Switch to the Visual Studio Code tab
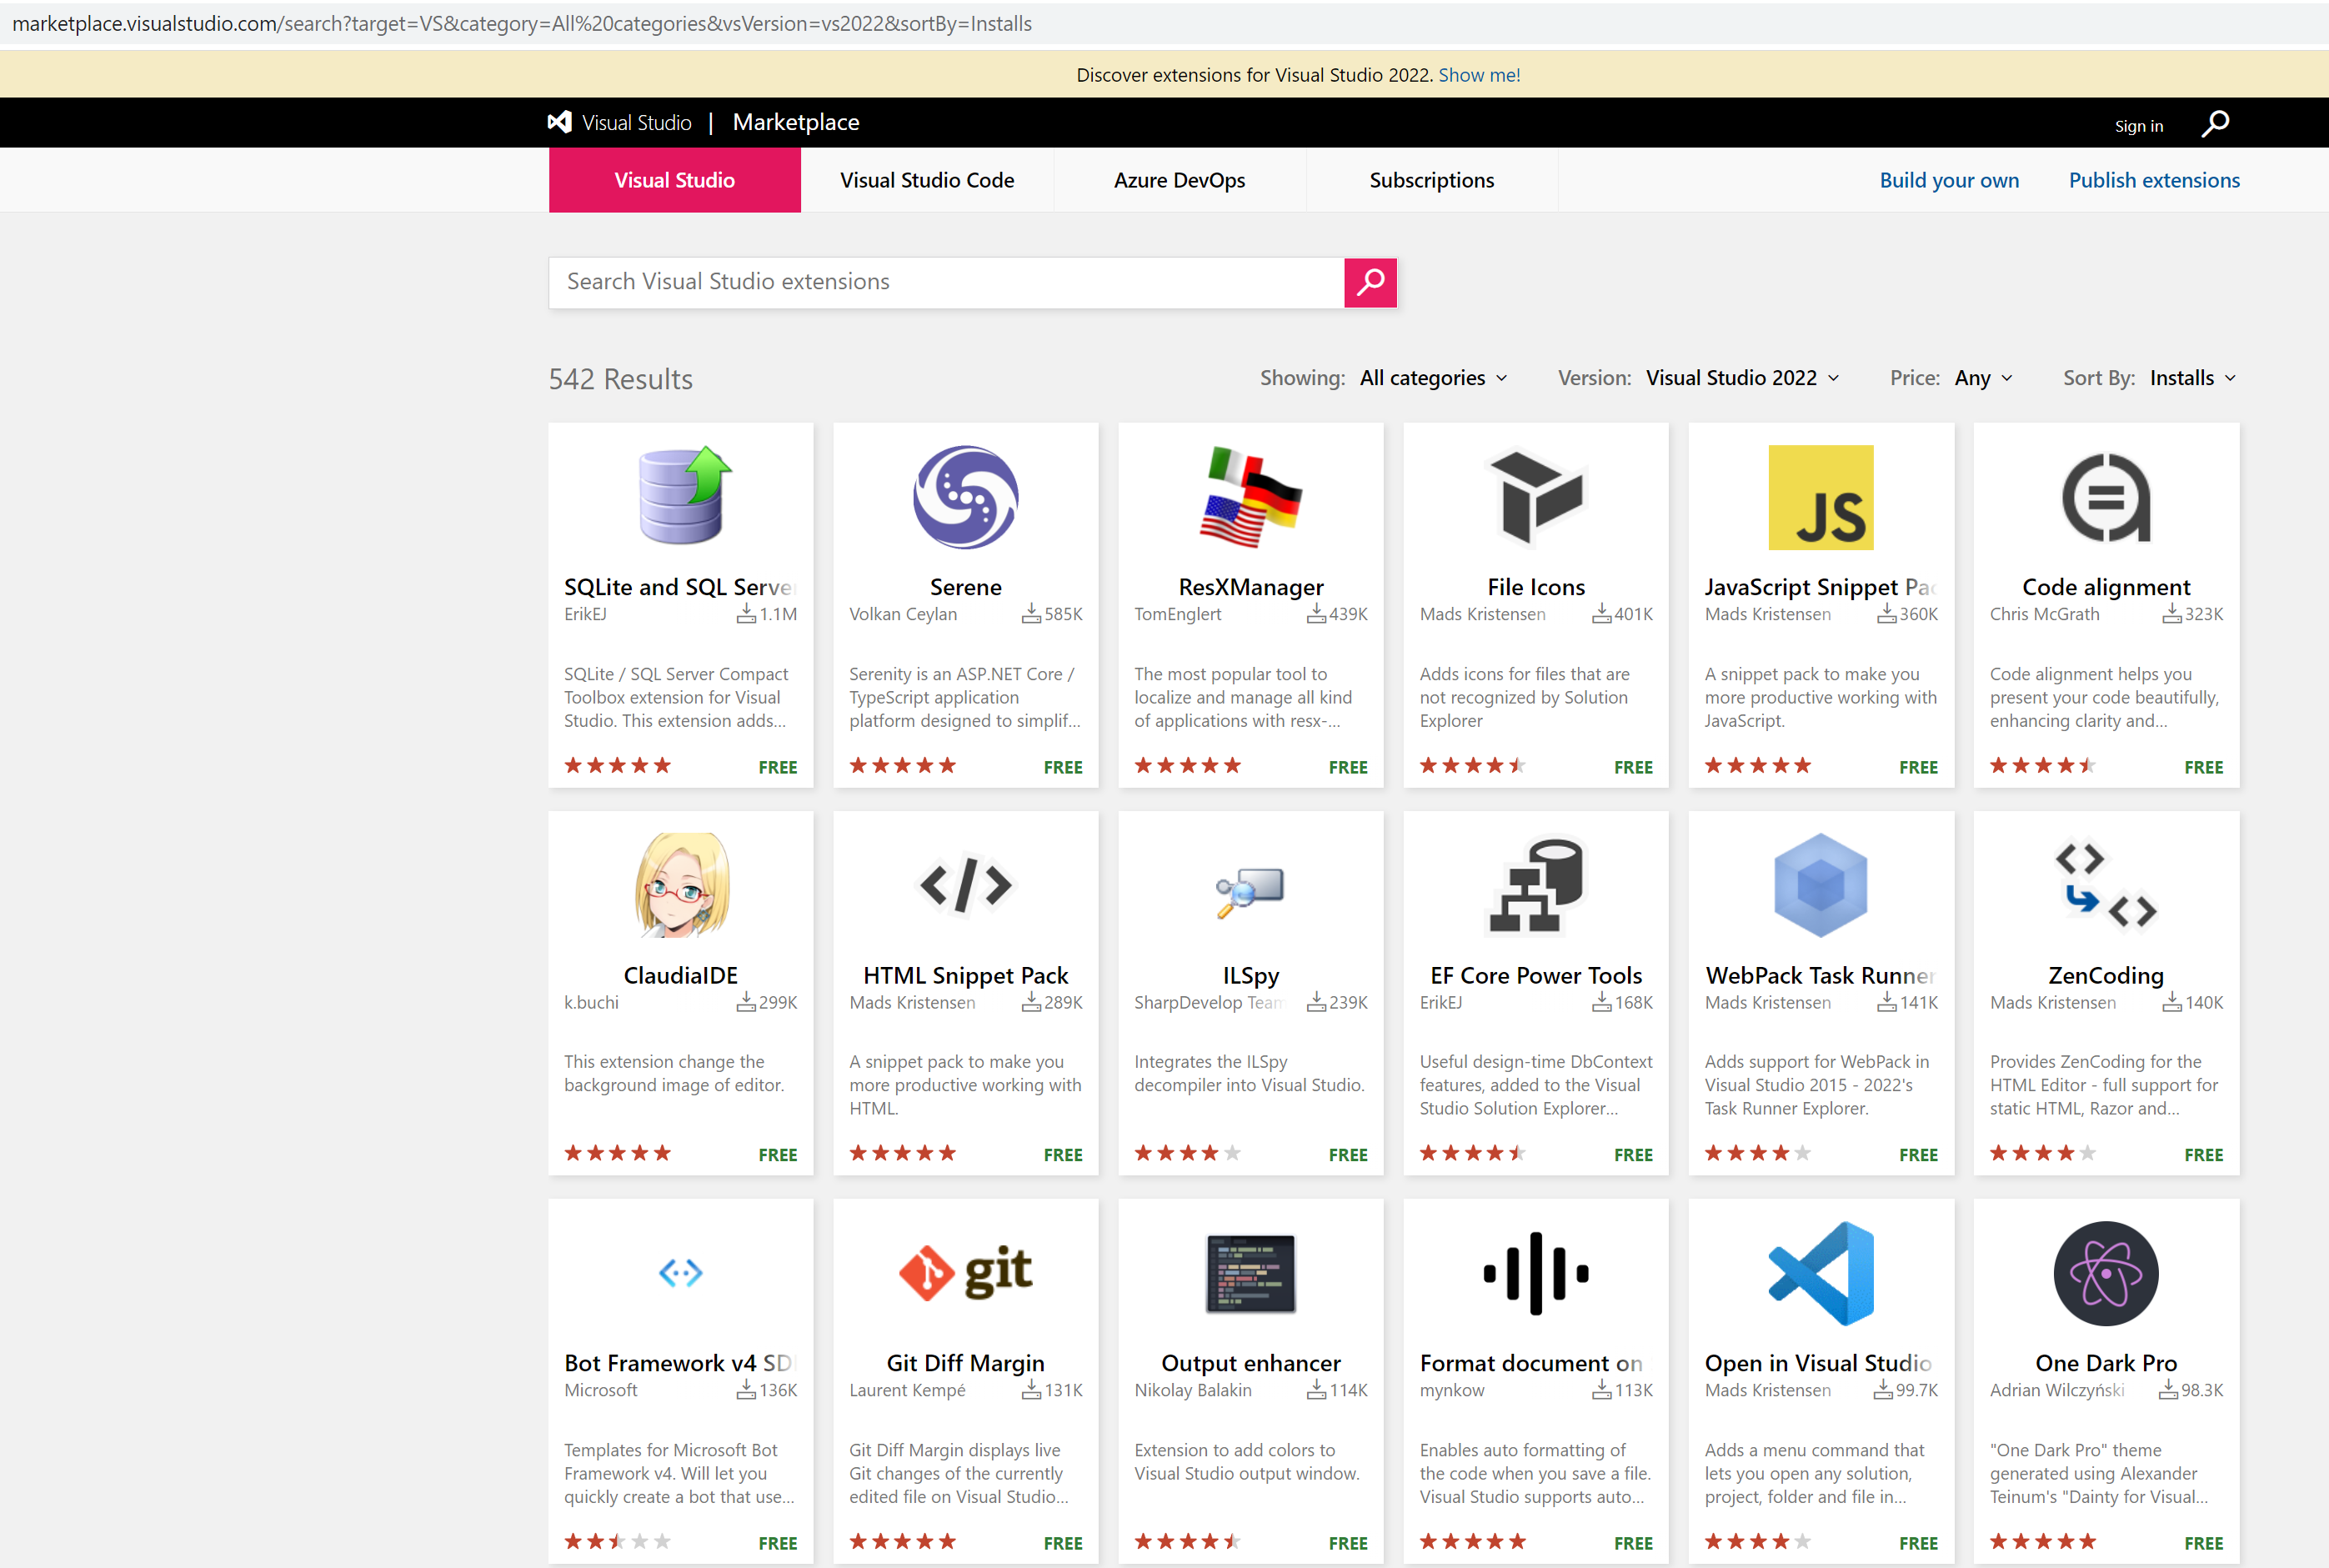 927,180
